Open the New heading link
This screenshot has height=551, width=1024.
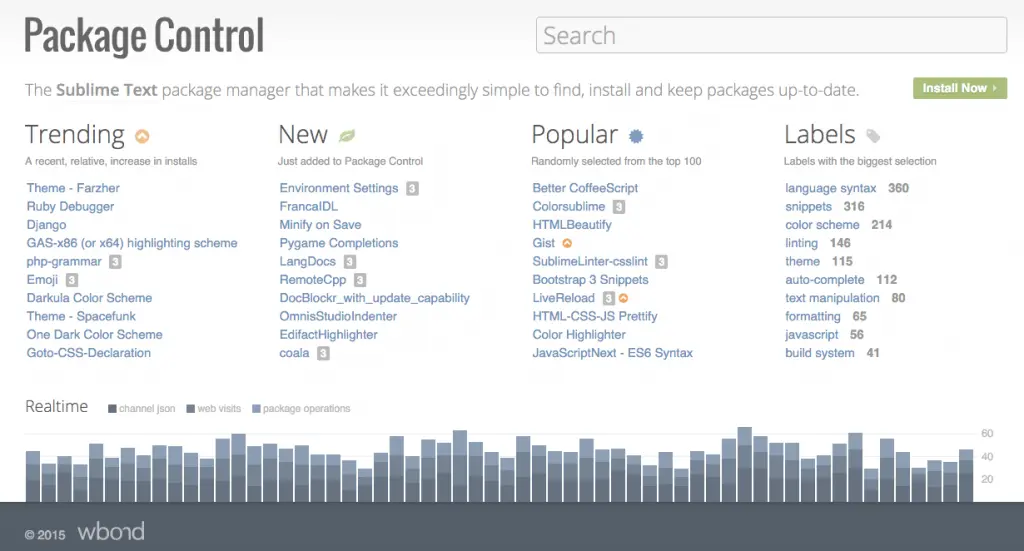303,134
